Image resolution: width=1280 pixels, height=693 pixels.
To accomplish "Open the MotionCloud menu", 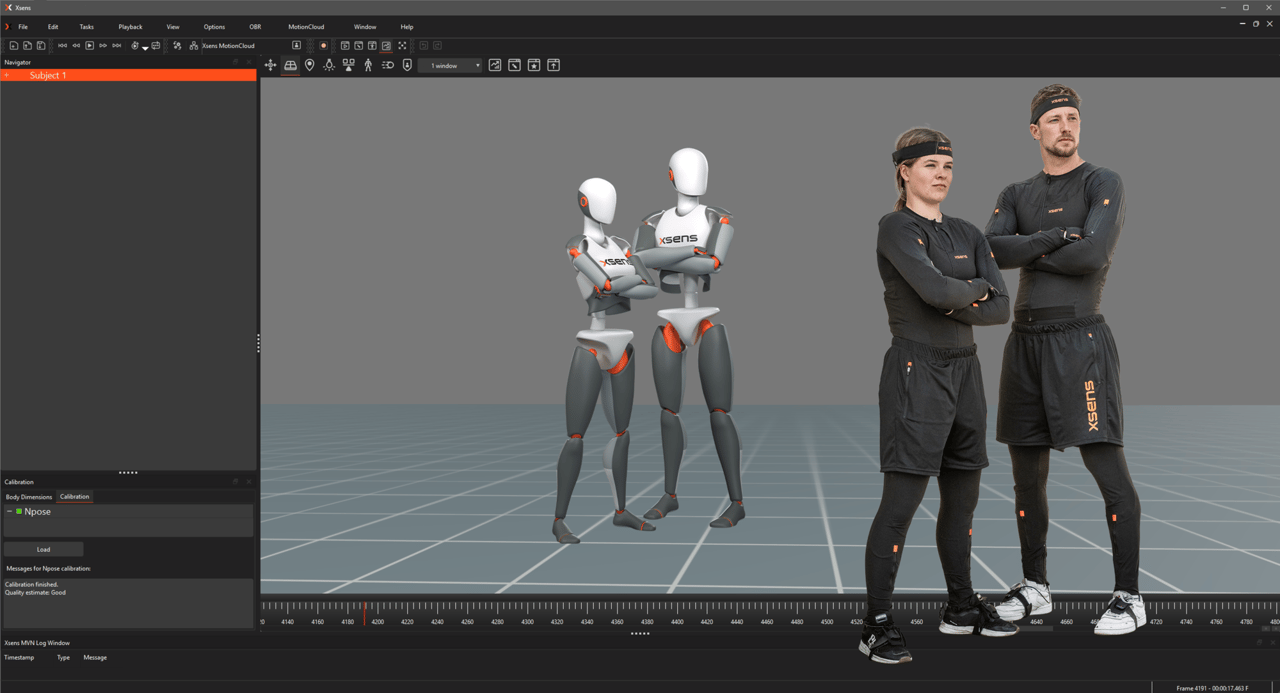I will point(305,27).
